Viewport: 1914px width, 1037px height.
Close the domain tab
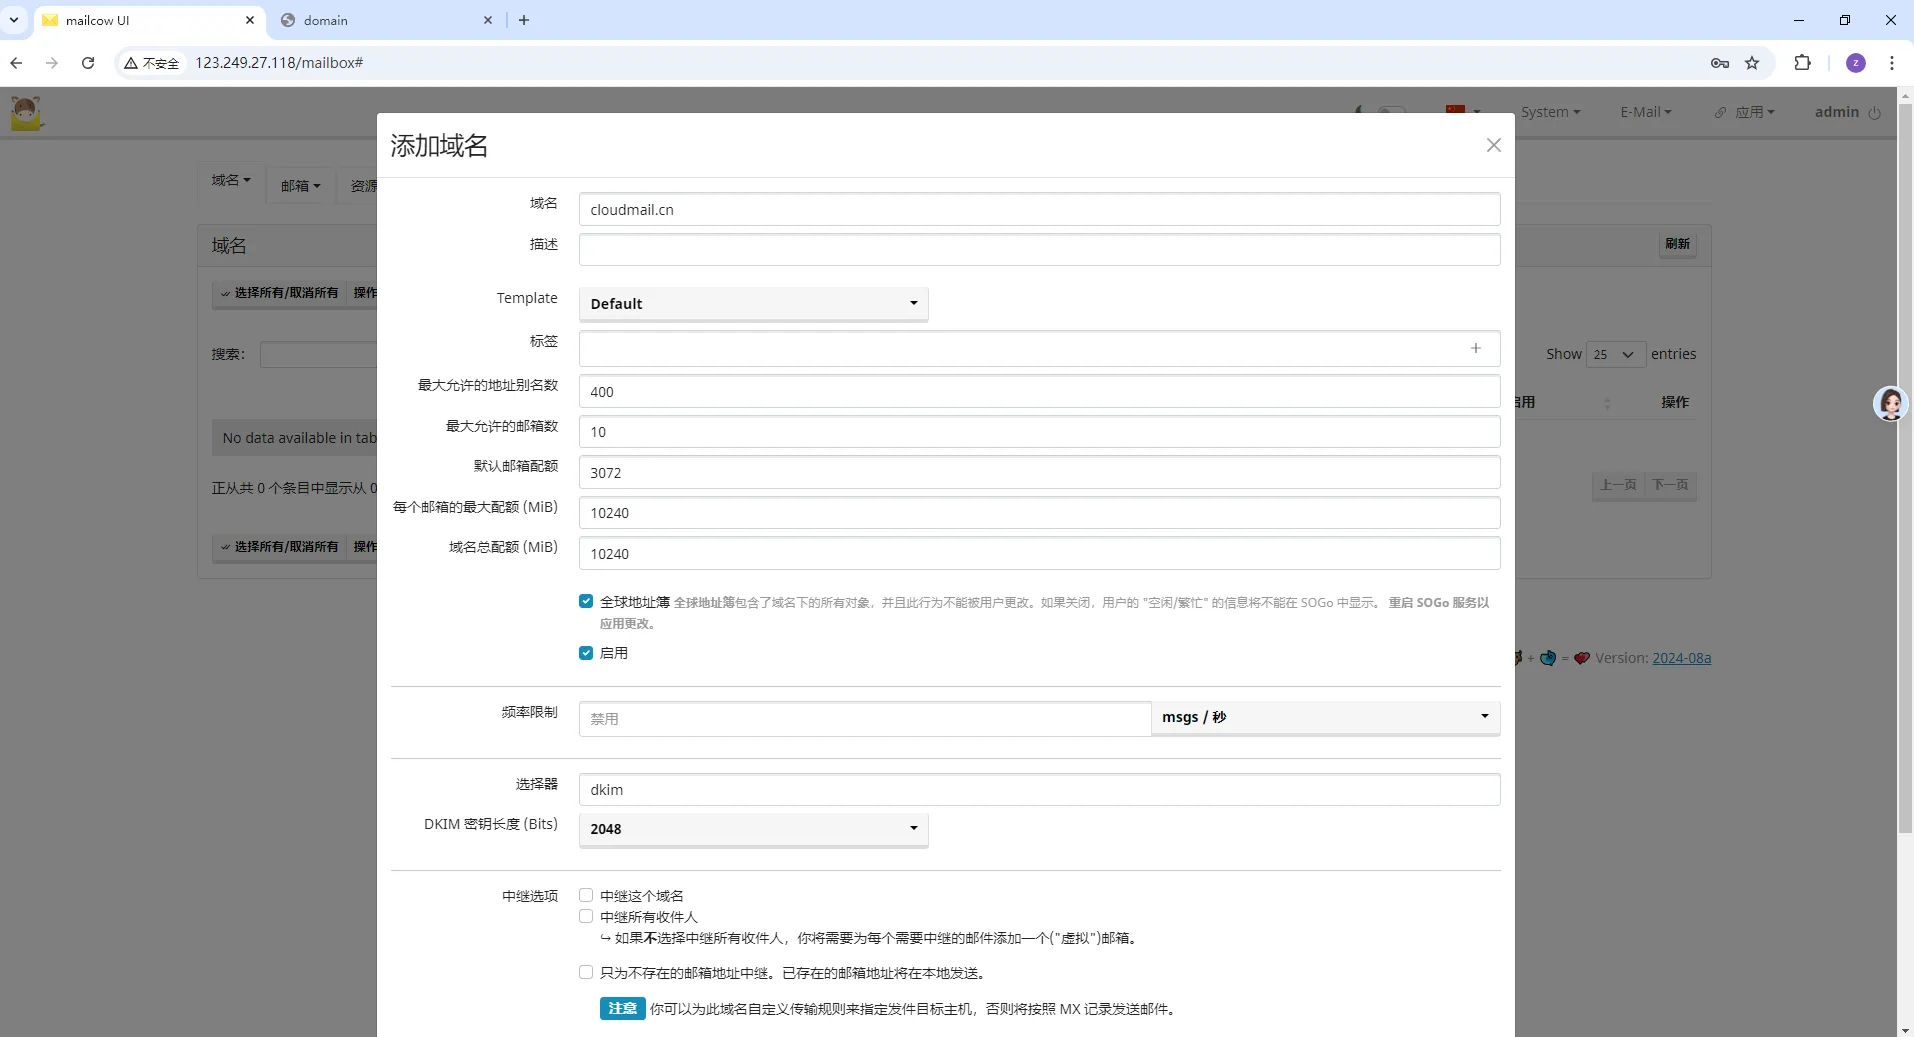[x=488, y=20]
